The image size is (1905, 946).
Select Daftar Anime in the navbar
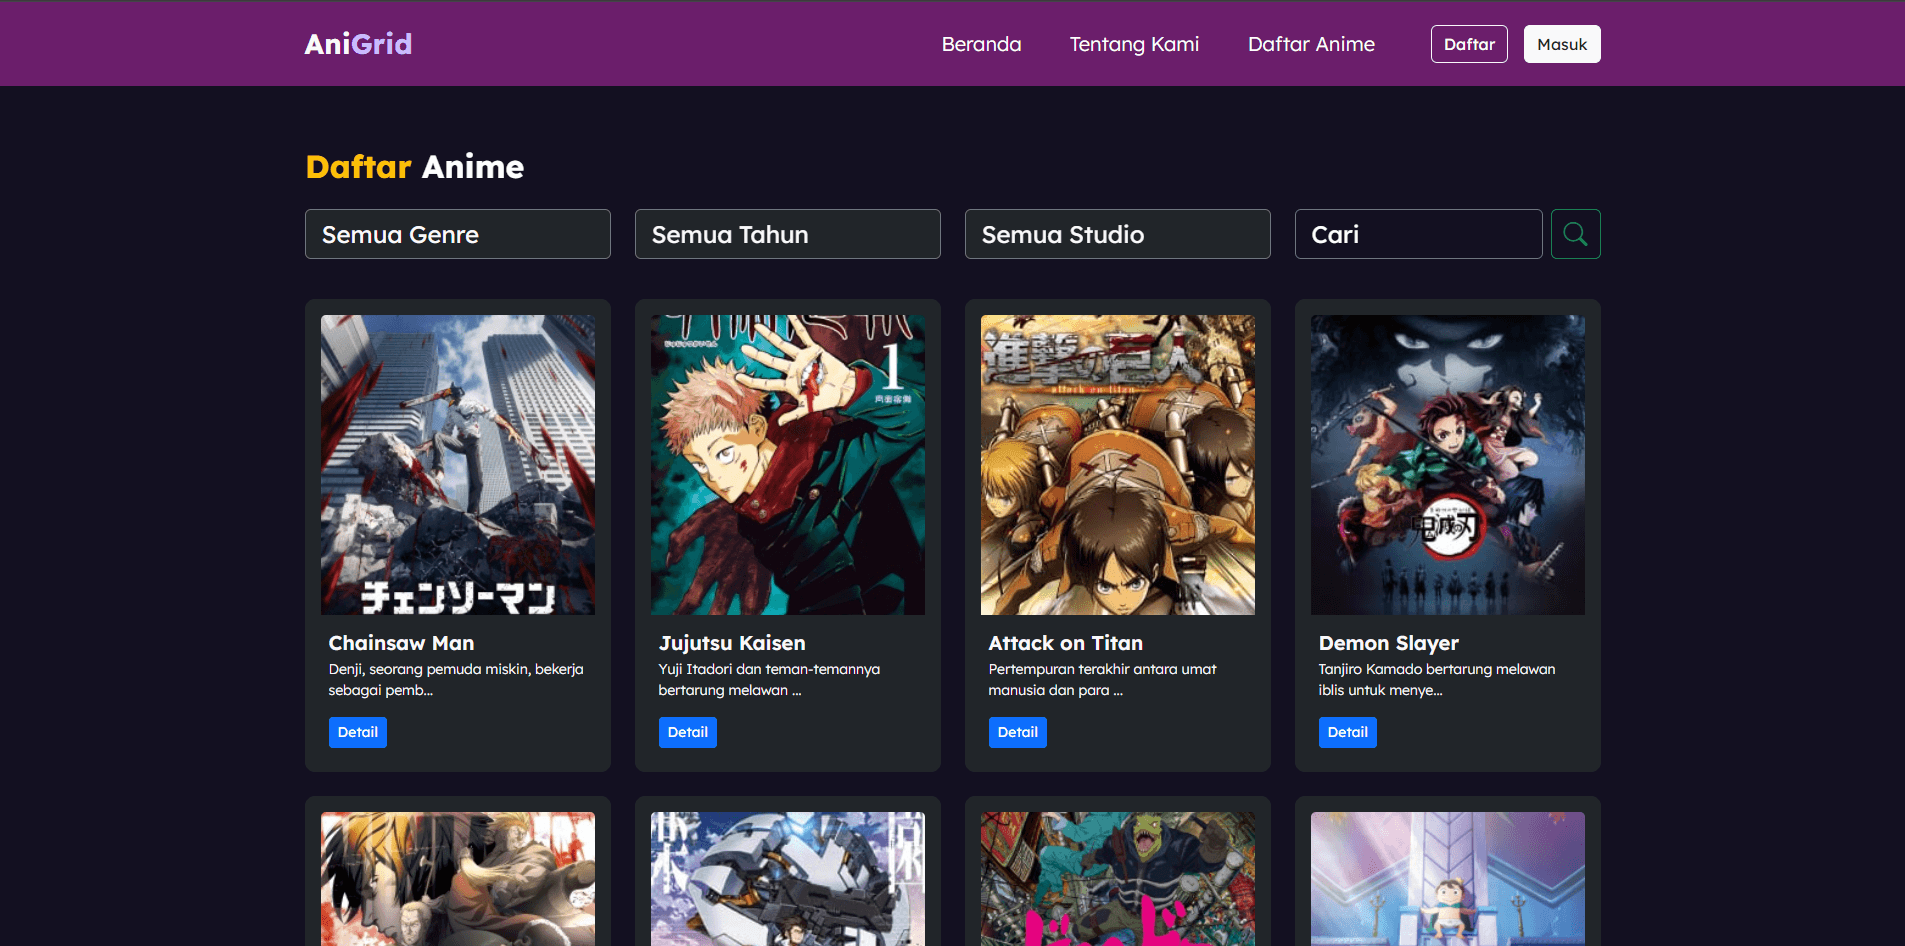pos(1311,44)
